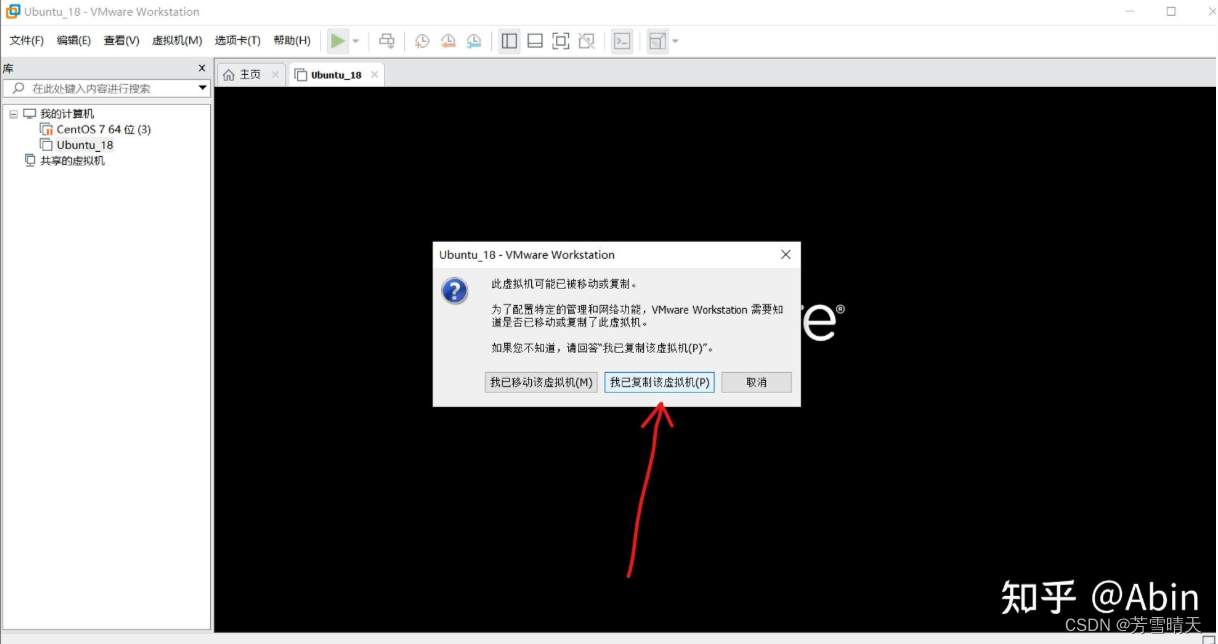The image size is (1218, 644).
Task: Take a snapshot using the clock icon
Action: tap(422, 41)
